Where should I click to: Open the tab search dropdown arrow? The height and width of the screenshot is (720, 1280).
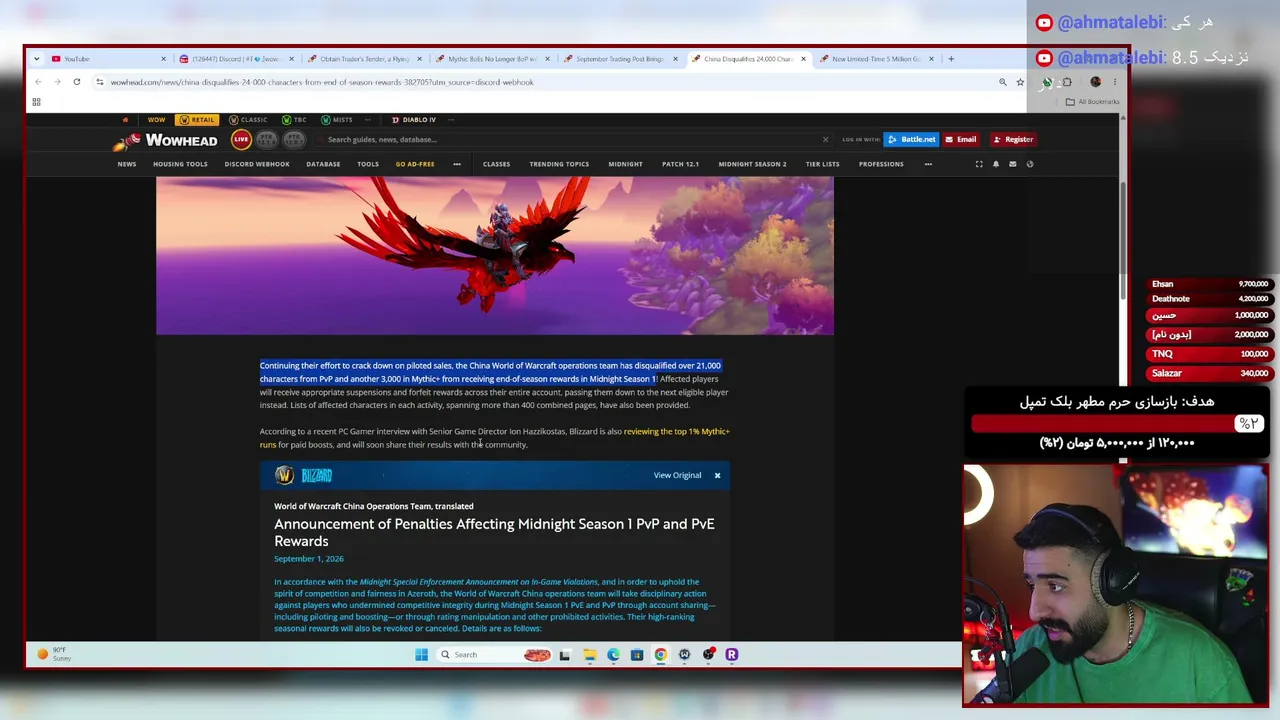coord(37,59)
